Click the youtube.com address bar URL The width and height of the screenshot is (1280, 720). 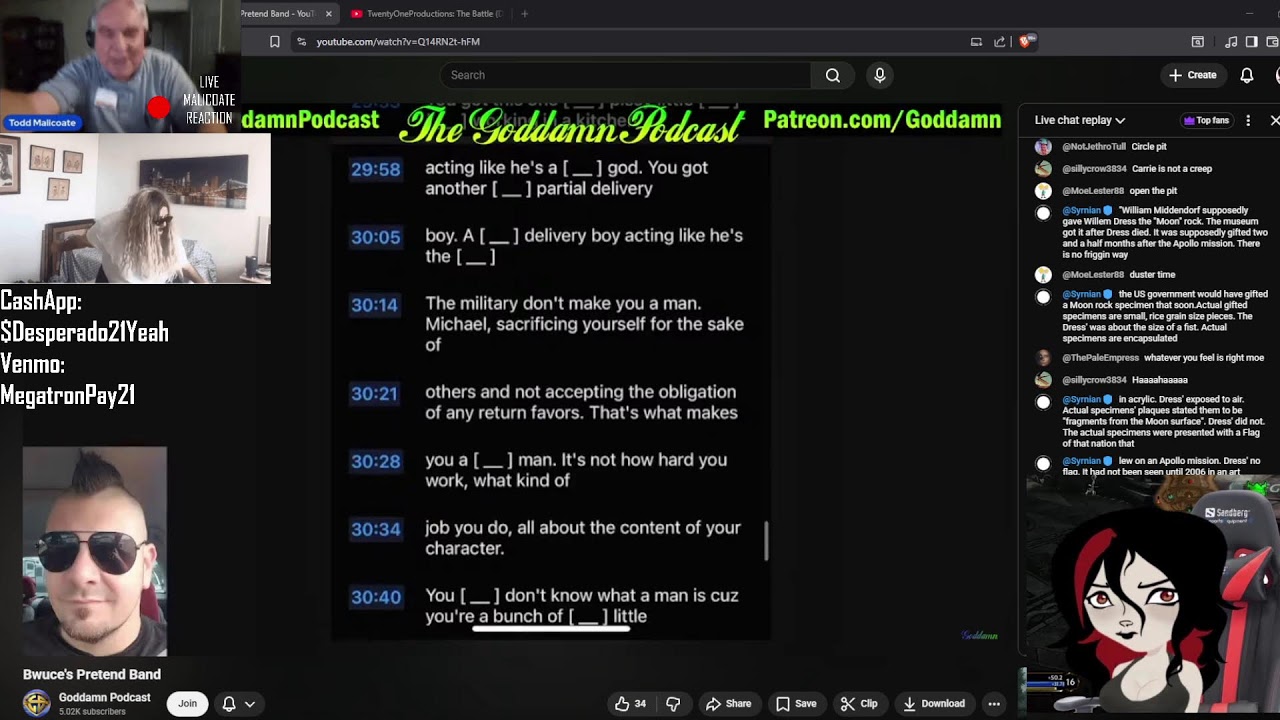398,42
